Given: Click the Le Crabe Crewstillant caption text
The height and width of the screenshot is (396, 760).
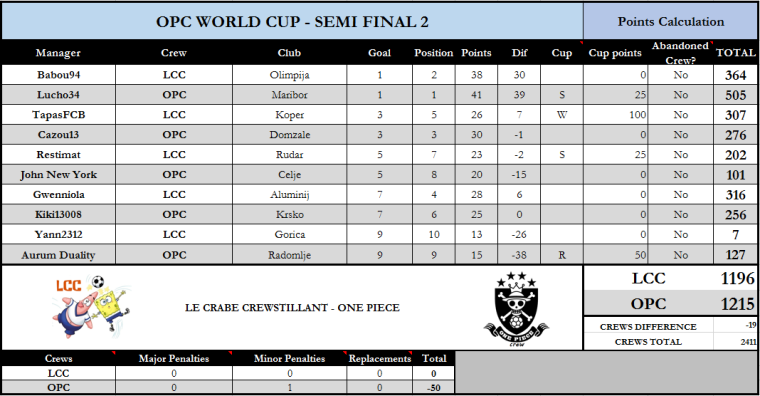Looking at the screenshot, I should [292, 308].
